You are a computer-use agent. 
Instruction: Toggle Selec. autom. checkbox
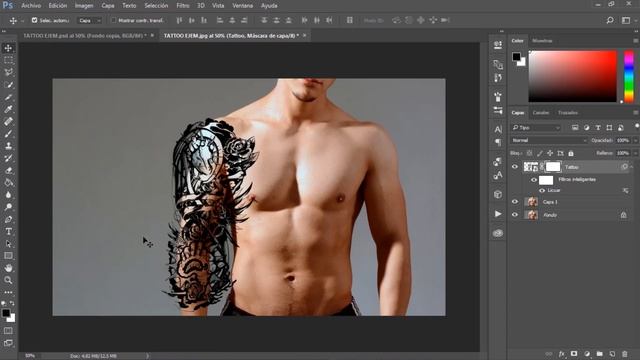[34, 20]
